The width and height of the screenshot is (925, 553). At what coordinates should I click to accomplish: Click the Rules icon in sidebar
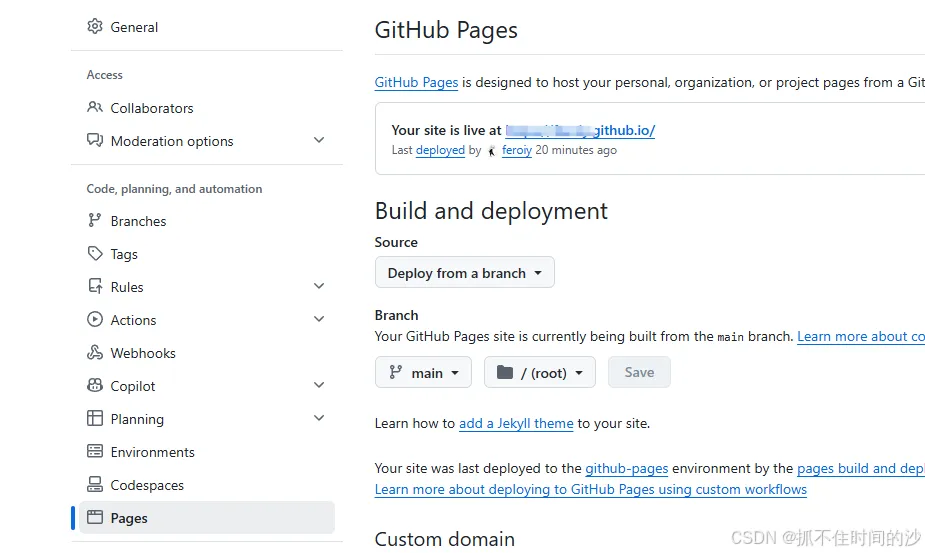click(94, 287)
